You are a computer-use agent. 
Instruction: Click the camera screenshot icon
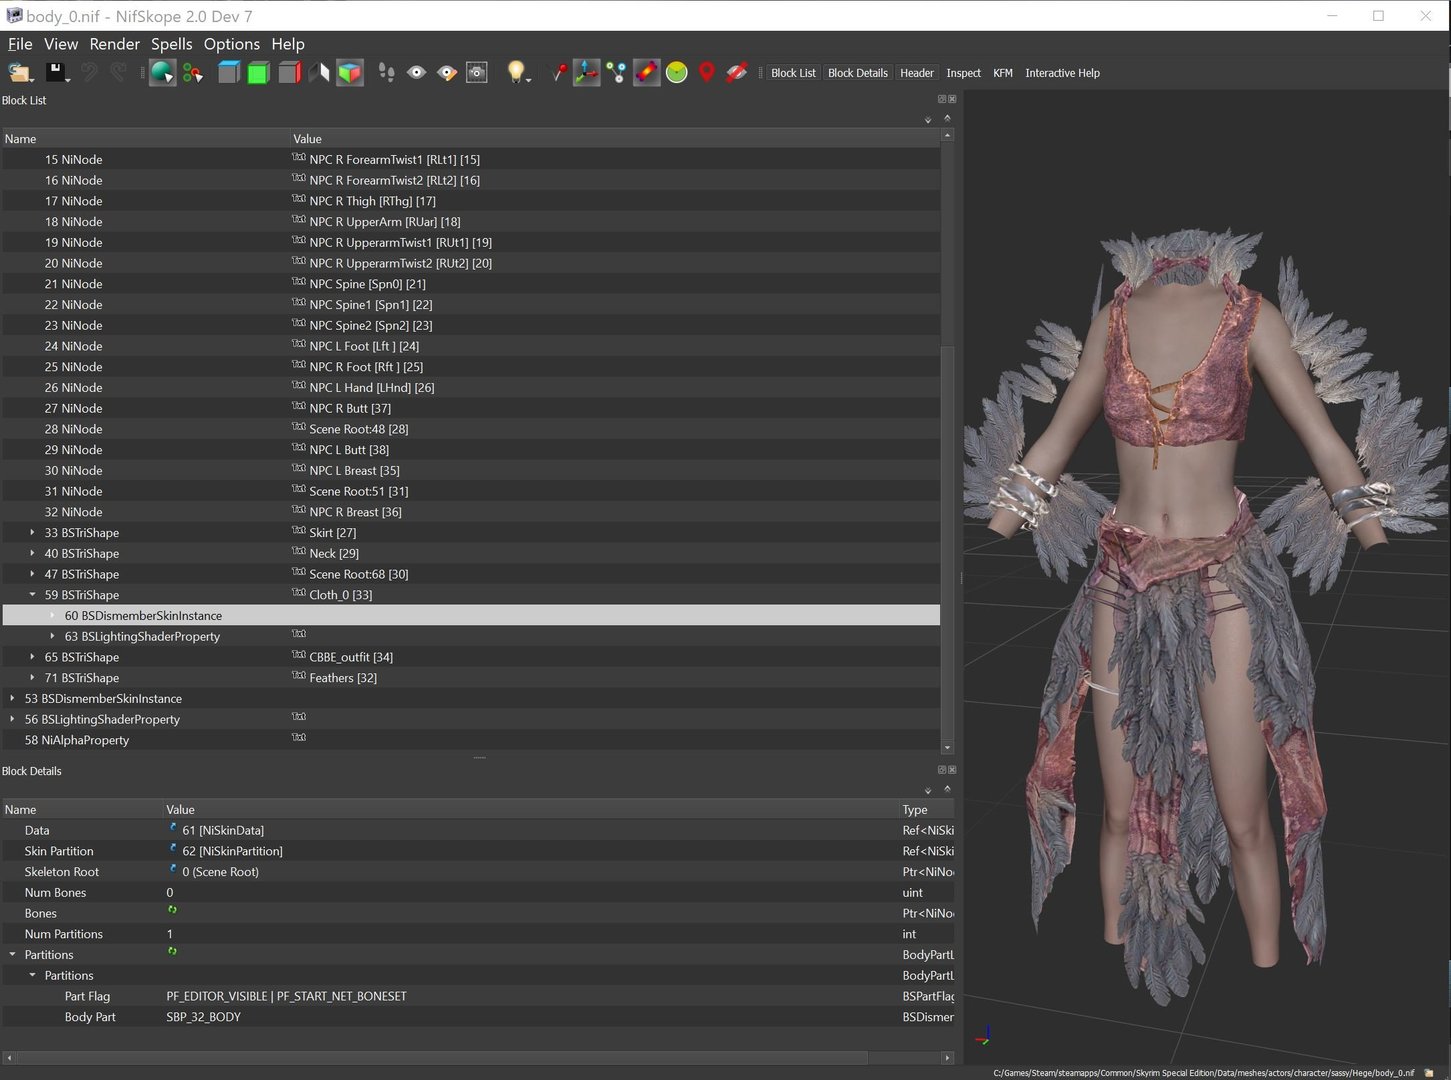coord(477,72)
